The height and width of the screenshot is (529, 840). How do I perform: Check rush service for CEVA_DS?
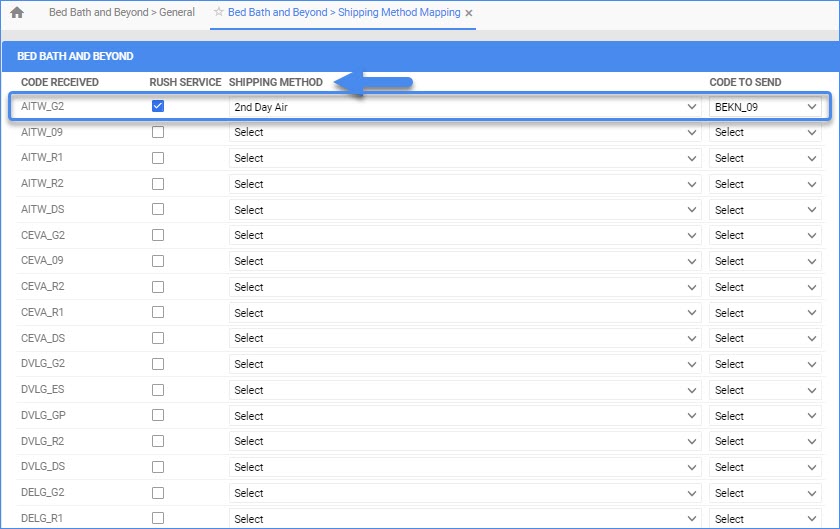[x=158, y=338]
